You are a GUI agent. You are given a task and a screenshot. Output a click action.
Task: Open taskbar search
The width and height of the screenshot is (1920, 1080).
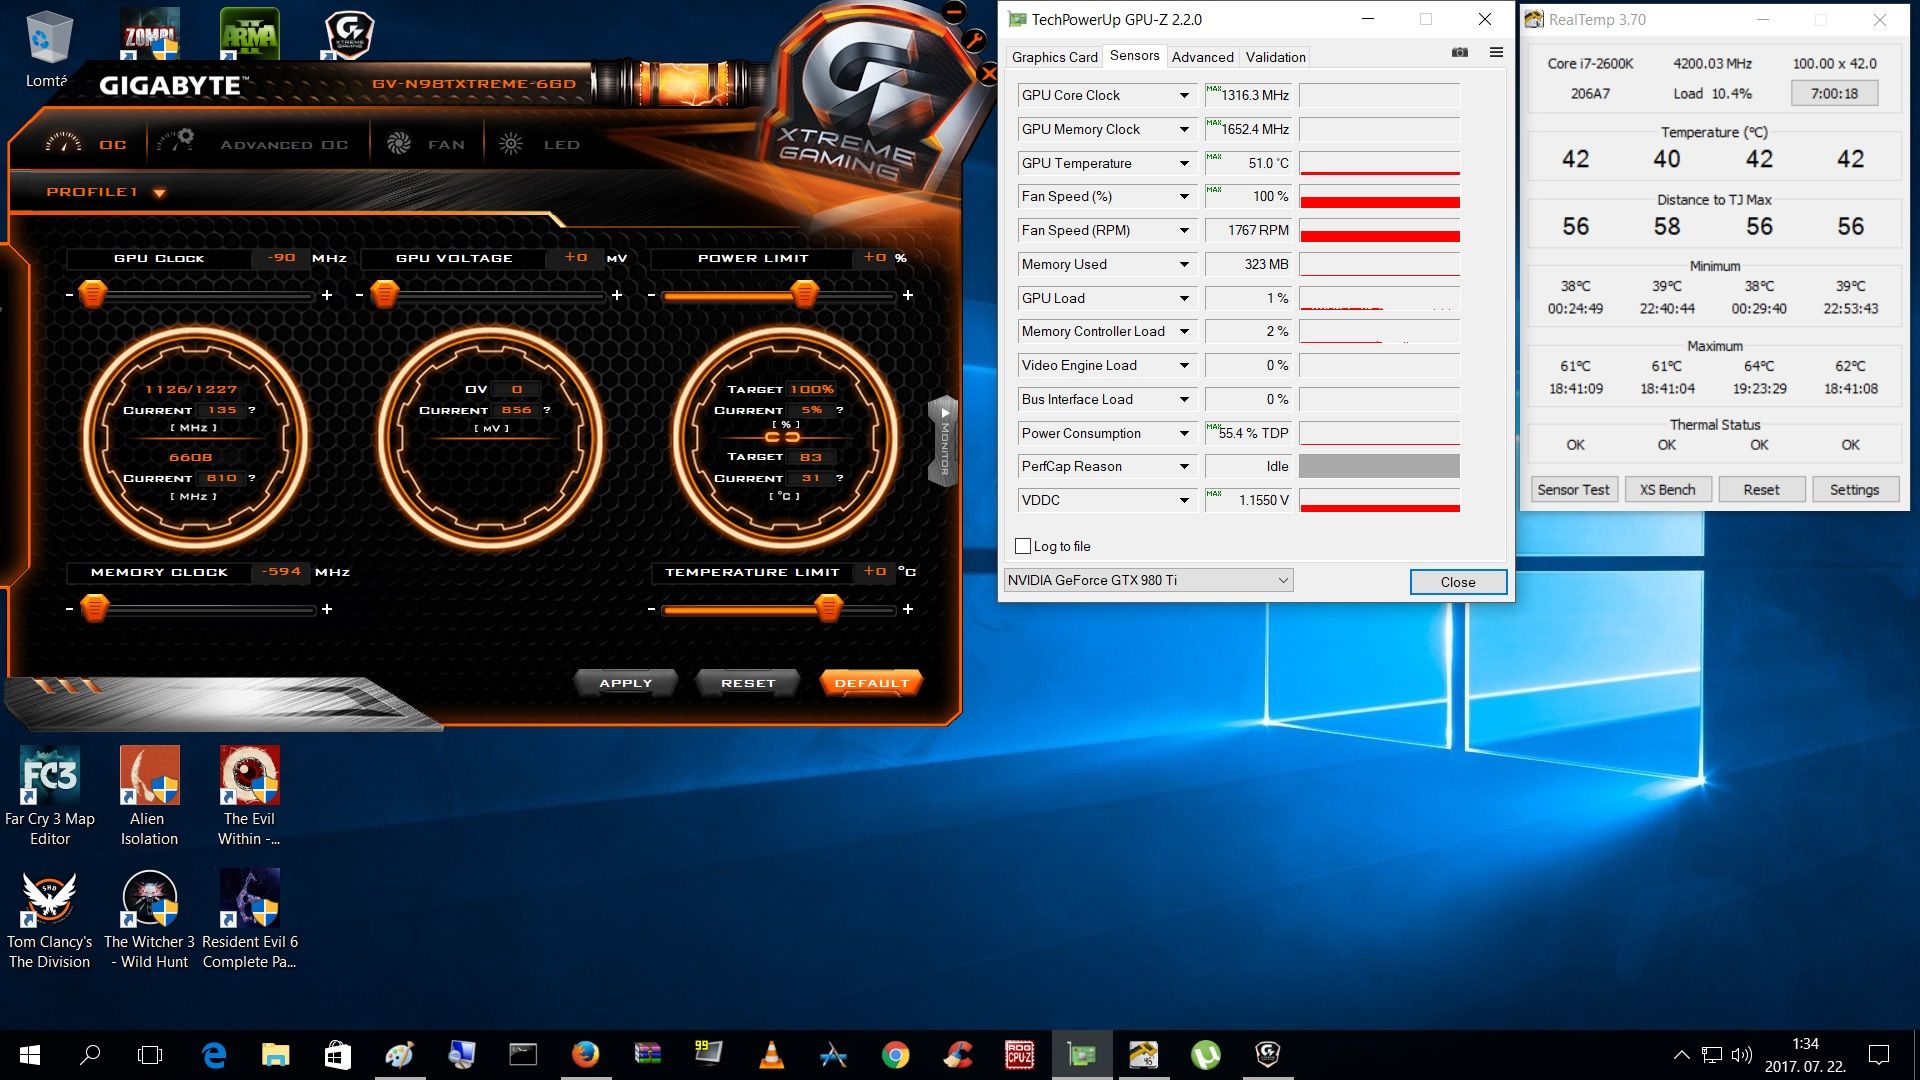(90, 1054)
